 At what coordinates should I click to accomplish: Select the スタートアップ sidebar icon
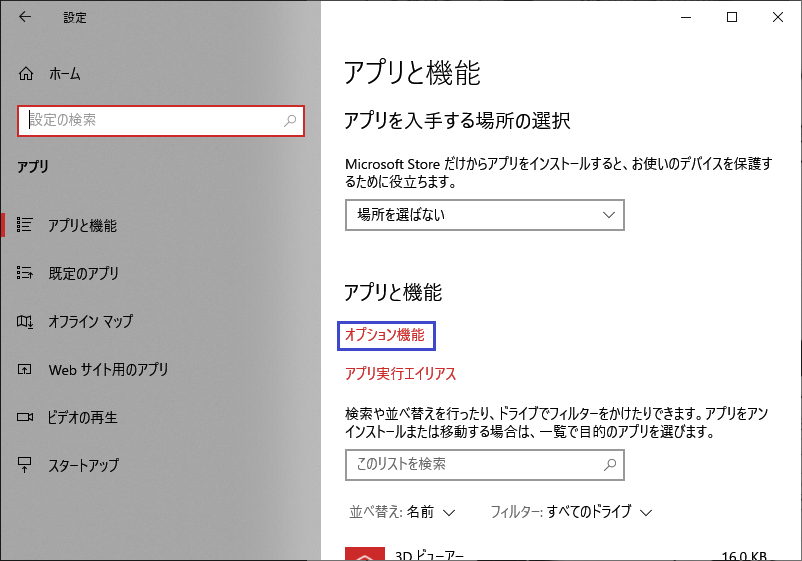click(x=25, y=465)
